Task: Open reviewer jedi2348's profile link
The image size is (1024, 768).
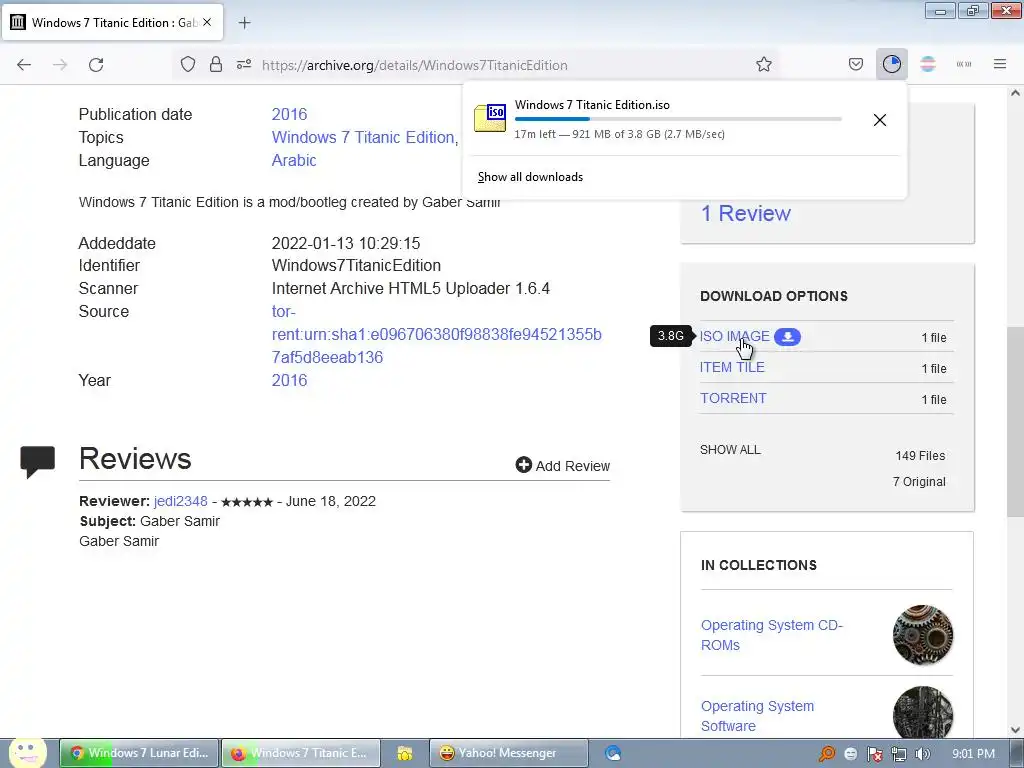Action: [x=181, y=501]
